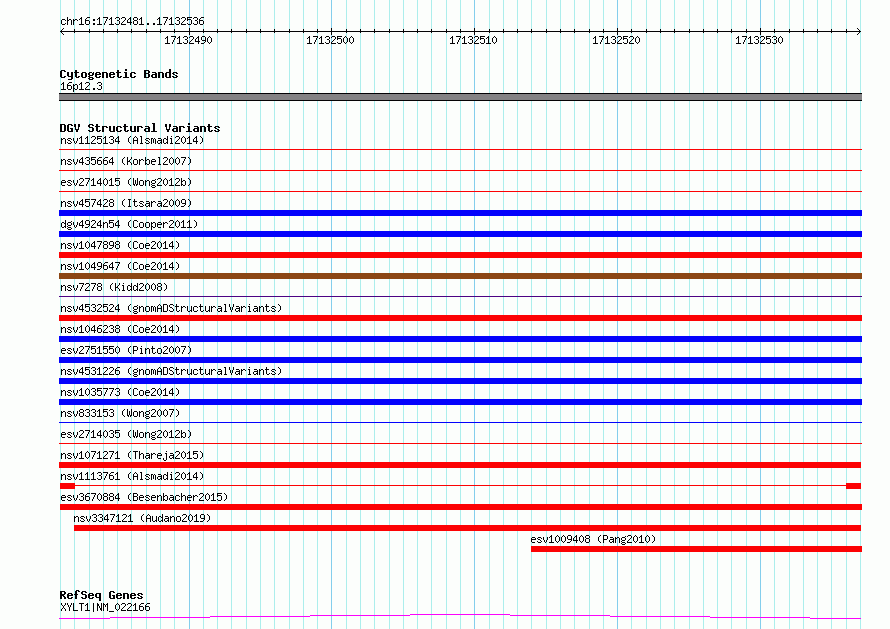
Task: Click the nsv1071271 (Thareja2015) label
Action: point(132,455)
